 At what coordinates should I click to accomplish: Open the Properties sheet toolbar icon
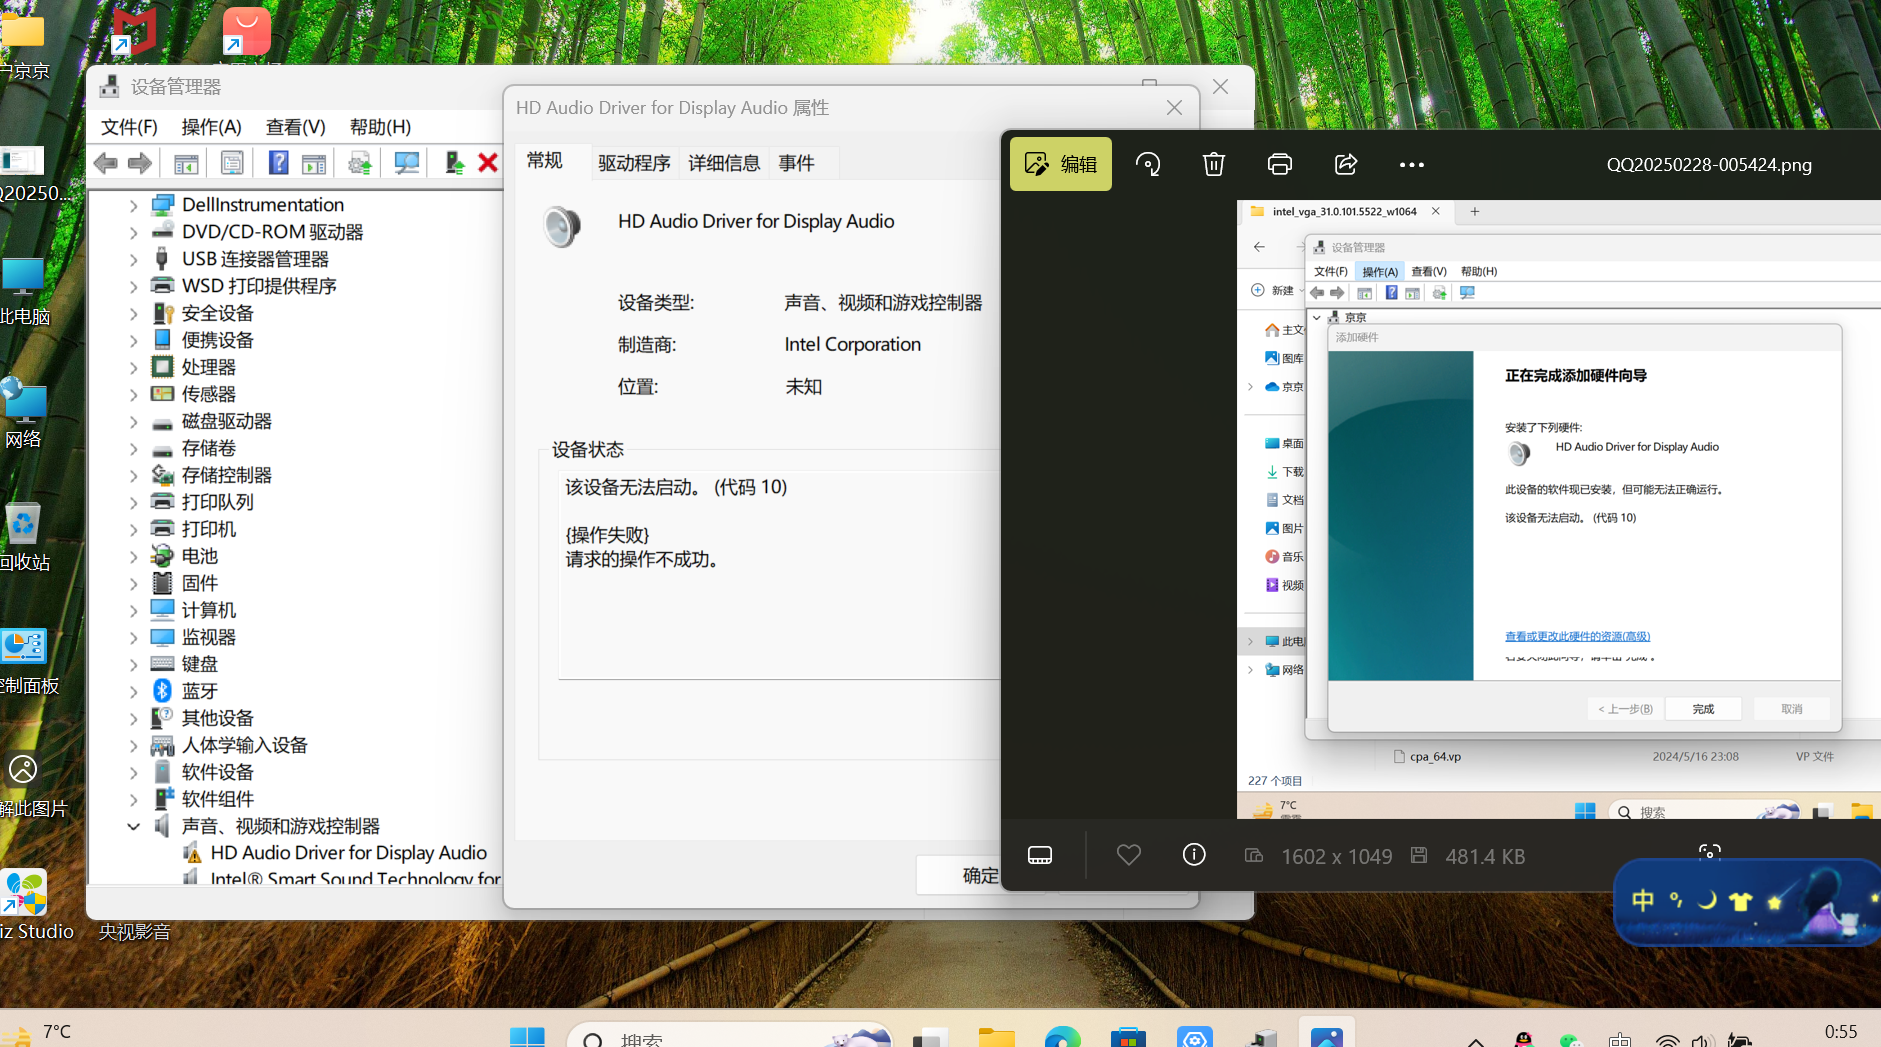232,163
